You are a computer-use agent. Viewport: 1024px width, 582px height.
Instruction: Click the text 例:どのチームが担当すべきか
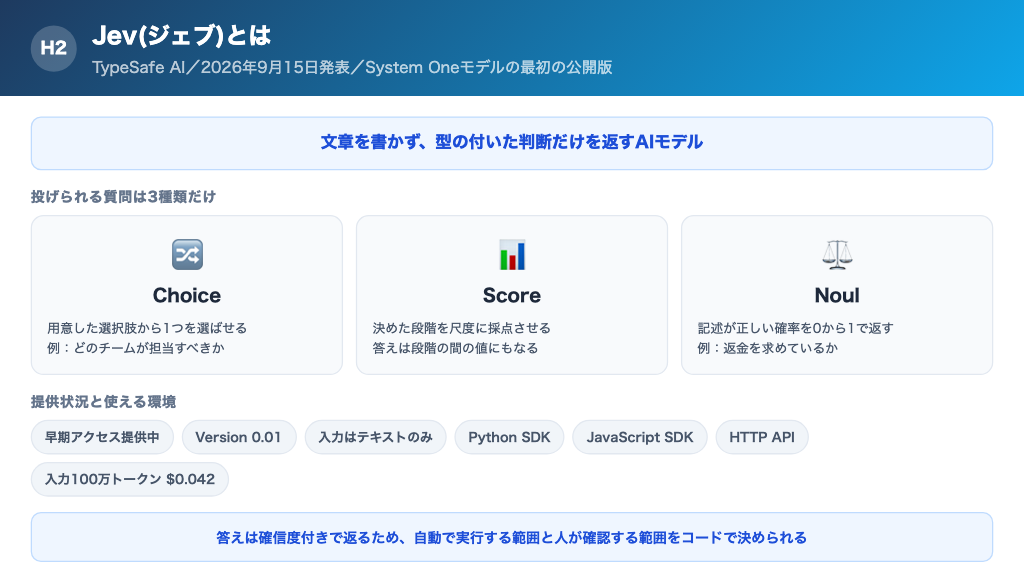pos(136,348)
